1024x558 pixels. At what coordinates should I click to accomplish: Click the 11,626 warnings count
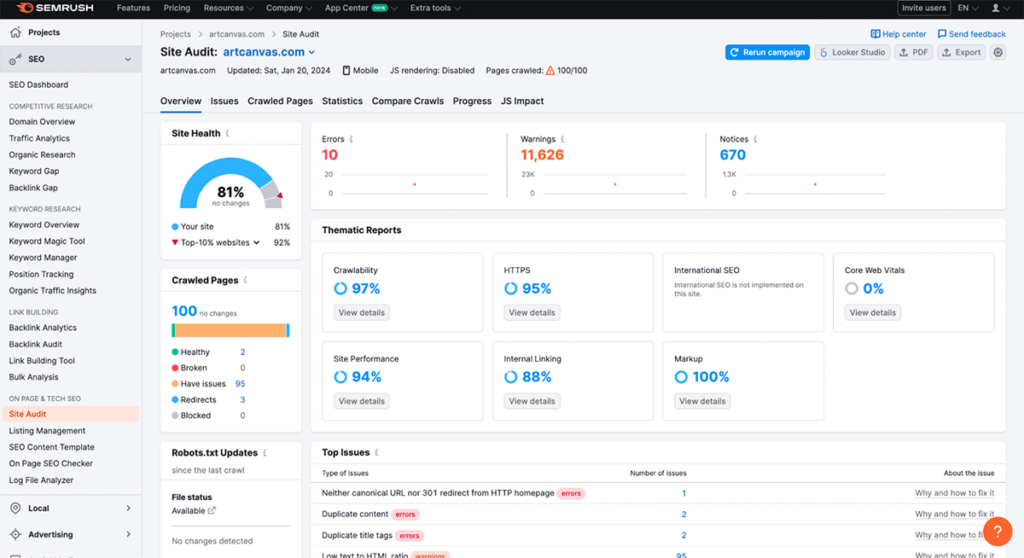(542, 155)
